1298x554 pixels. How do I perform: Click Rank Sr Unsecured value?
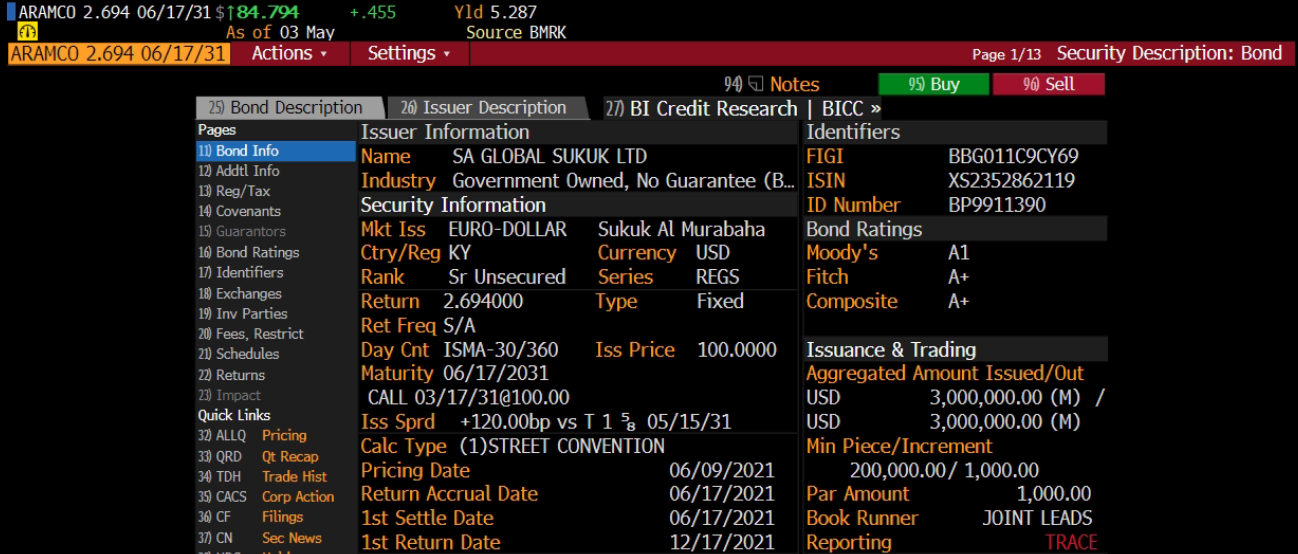point(507,277)
